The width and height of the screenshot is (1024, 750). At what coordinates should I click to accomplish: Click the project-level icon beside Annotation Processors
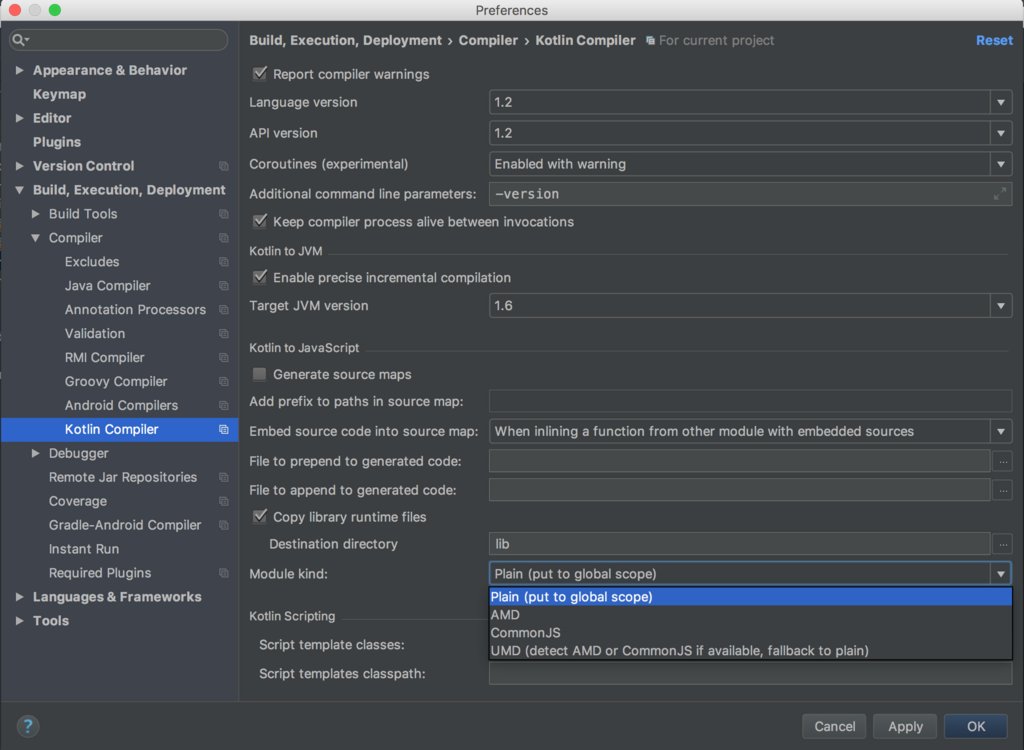click(223, 310)
